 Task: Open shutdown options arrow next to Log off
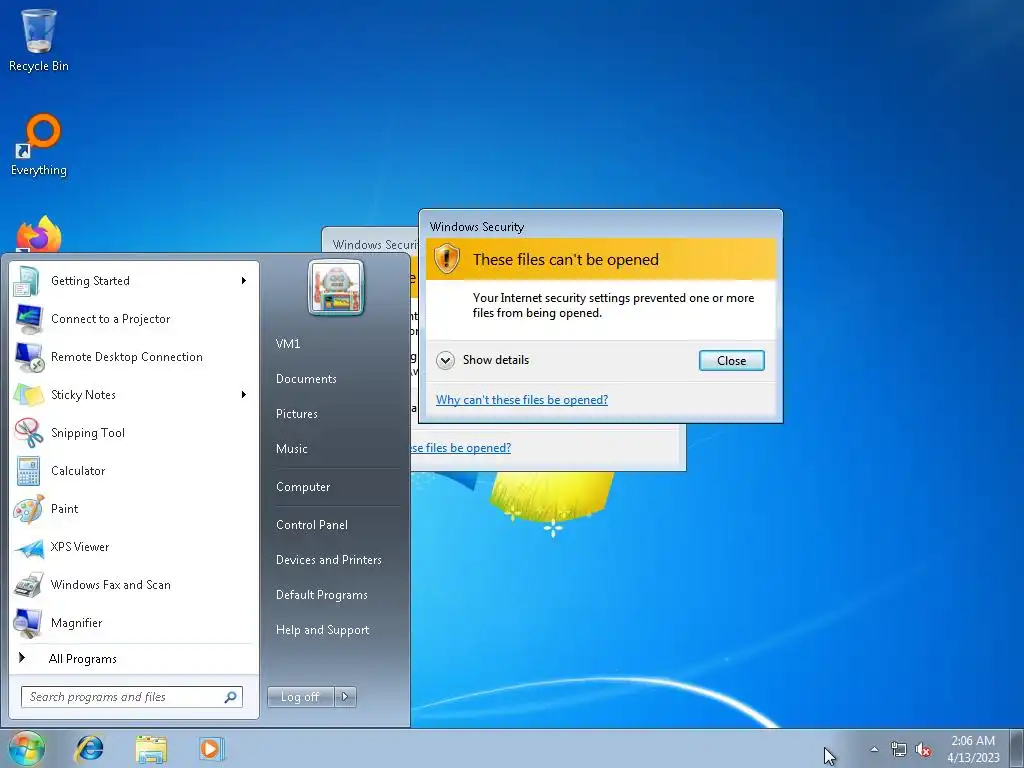point(345,697)
